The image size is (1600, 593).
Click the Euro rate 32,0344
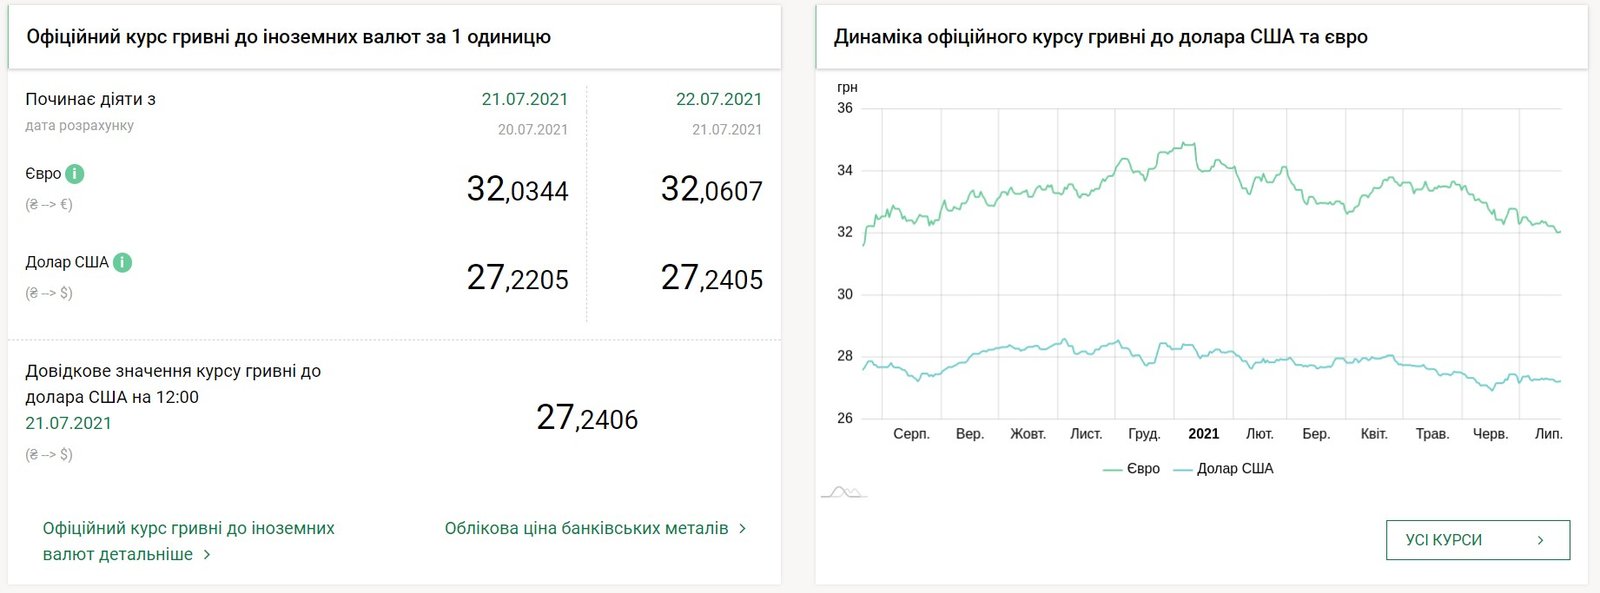517,189
